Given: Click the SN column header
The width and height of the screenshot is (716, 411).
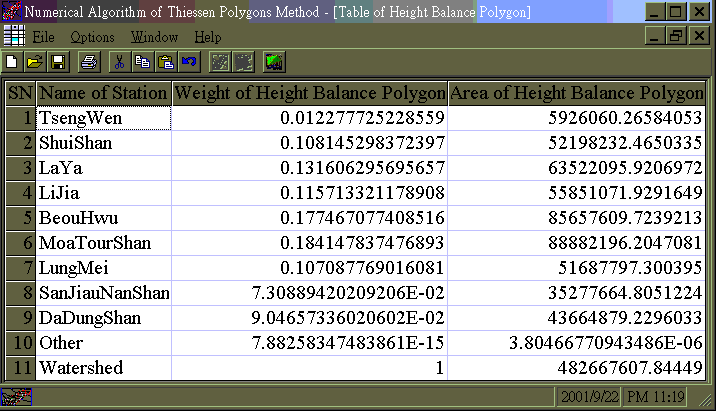Looking at the screenshot, I should click(21, 93).
